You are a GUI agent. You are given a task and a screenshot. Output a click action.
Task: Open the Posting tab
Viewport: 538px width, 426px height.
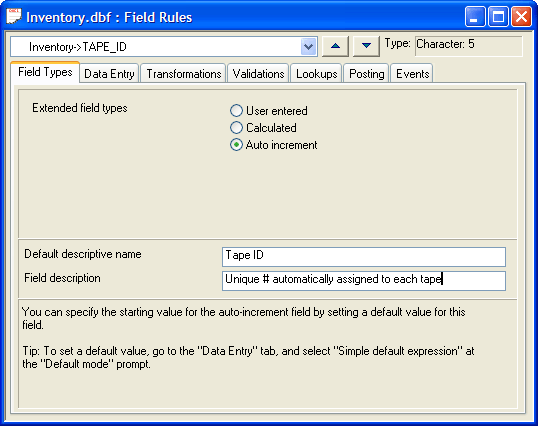click(x=366, y=73)
